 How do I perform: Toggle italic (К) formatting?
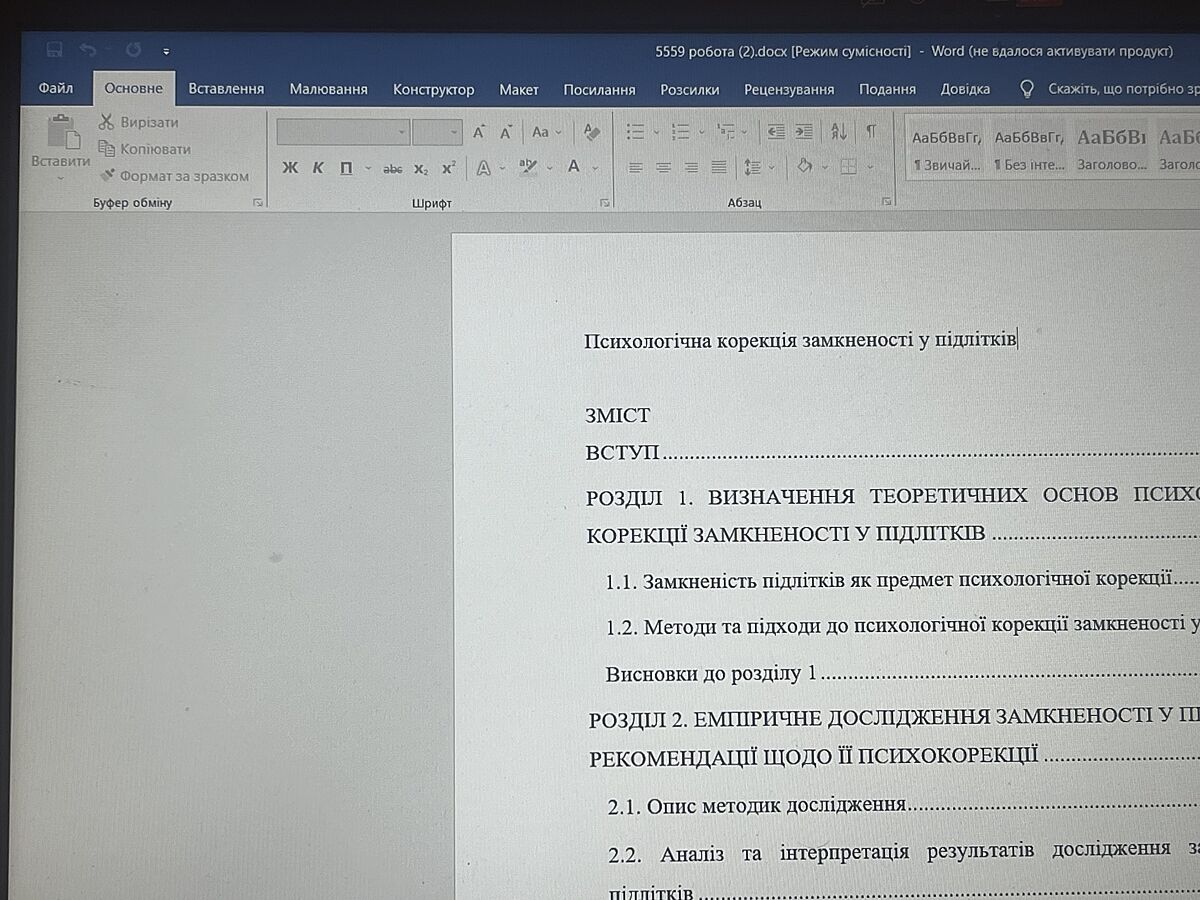tap(318, 168)
